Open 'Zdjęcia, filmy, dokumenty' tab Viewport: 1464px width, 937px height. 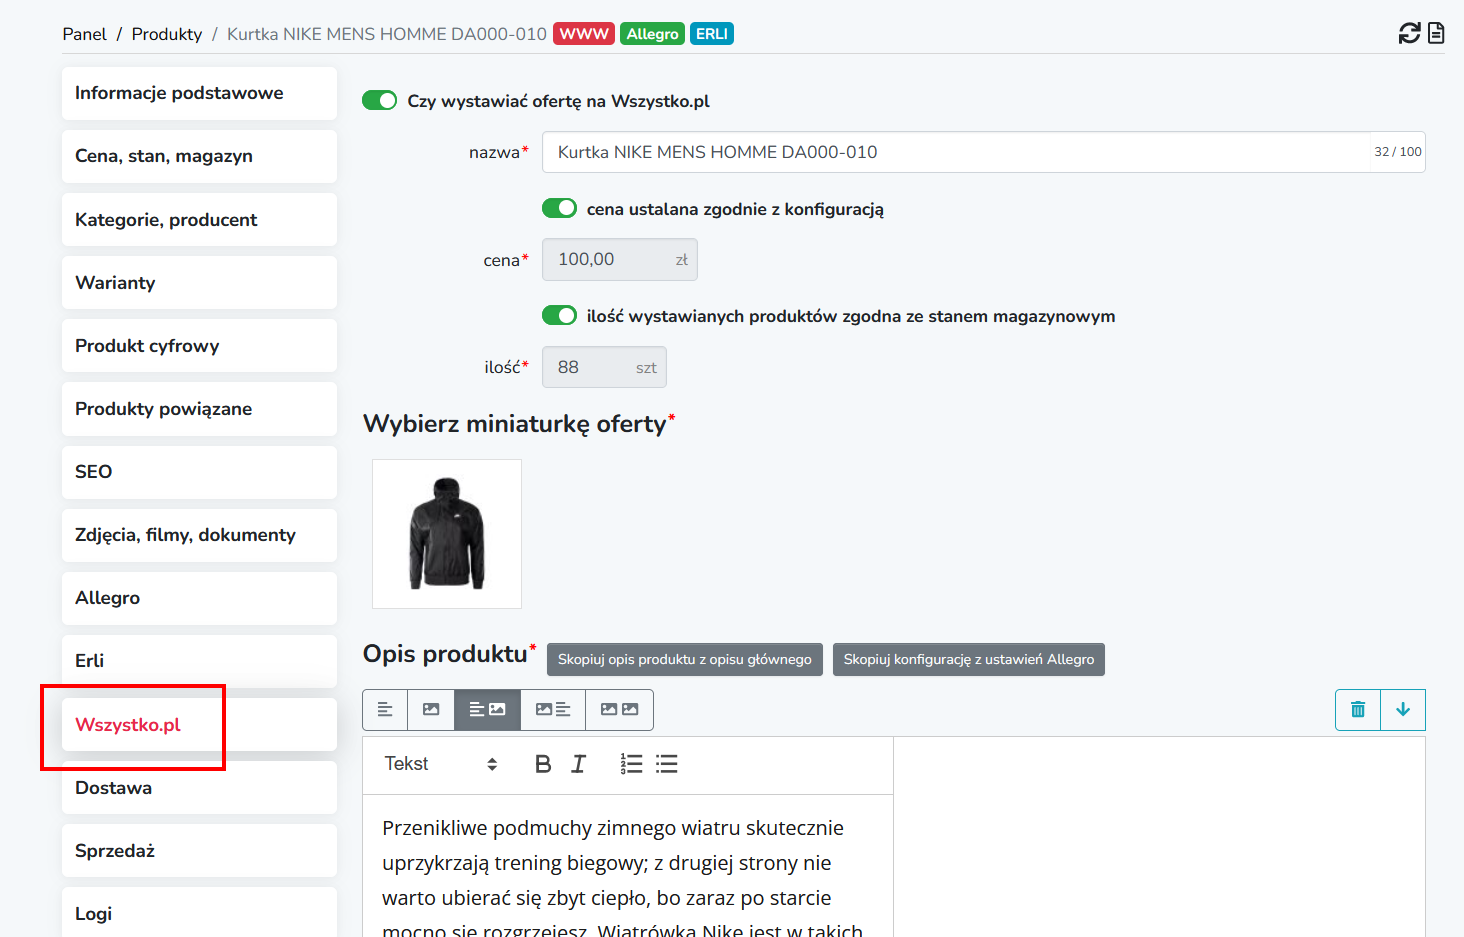(199, 535)
